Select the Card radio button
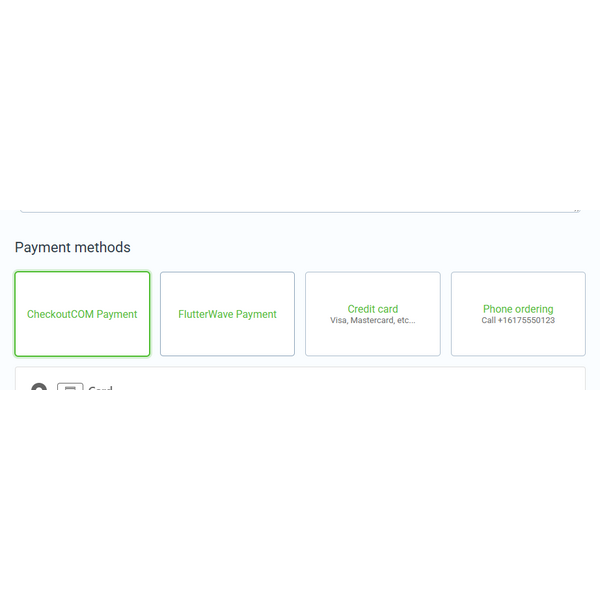This screenshot has height=600, width=600. point(39,388)
